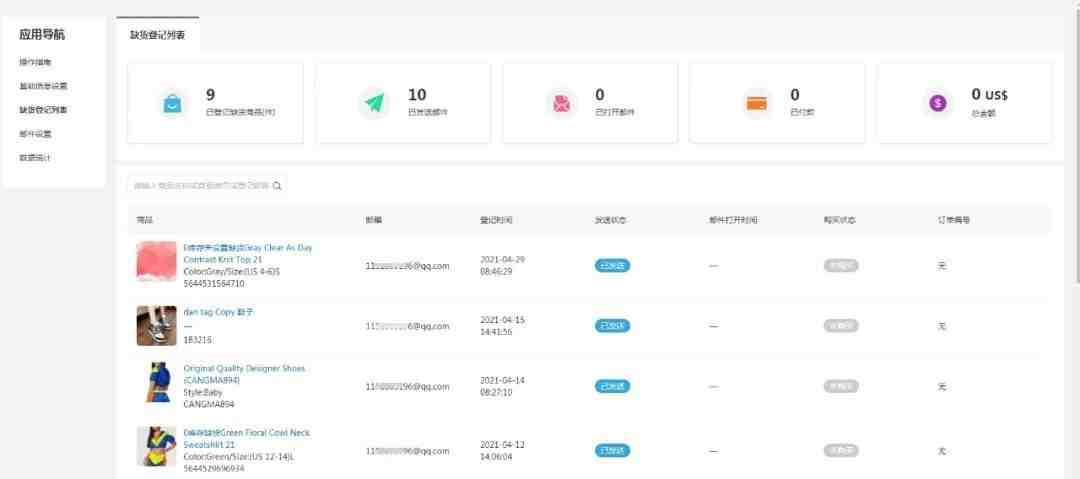1080x479 pixels.
Task: Open 邮件设置 in the sidebar
Action: pyautogui.click(x=35, y=134)
